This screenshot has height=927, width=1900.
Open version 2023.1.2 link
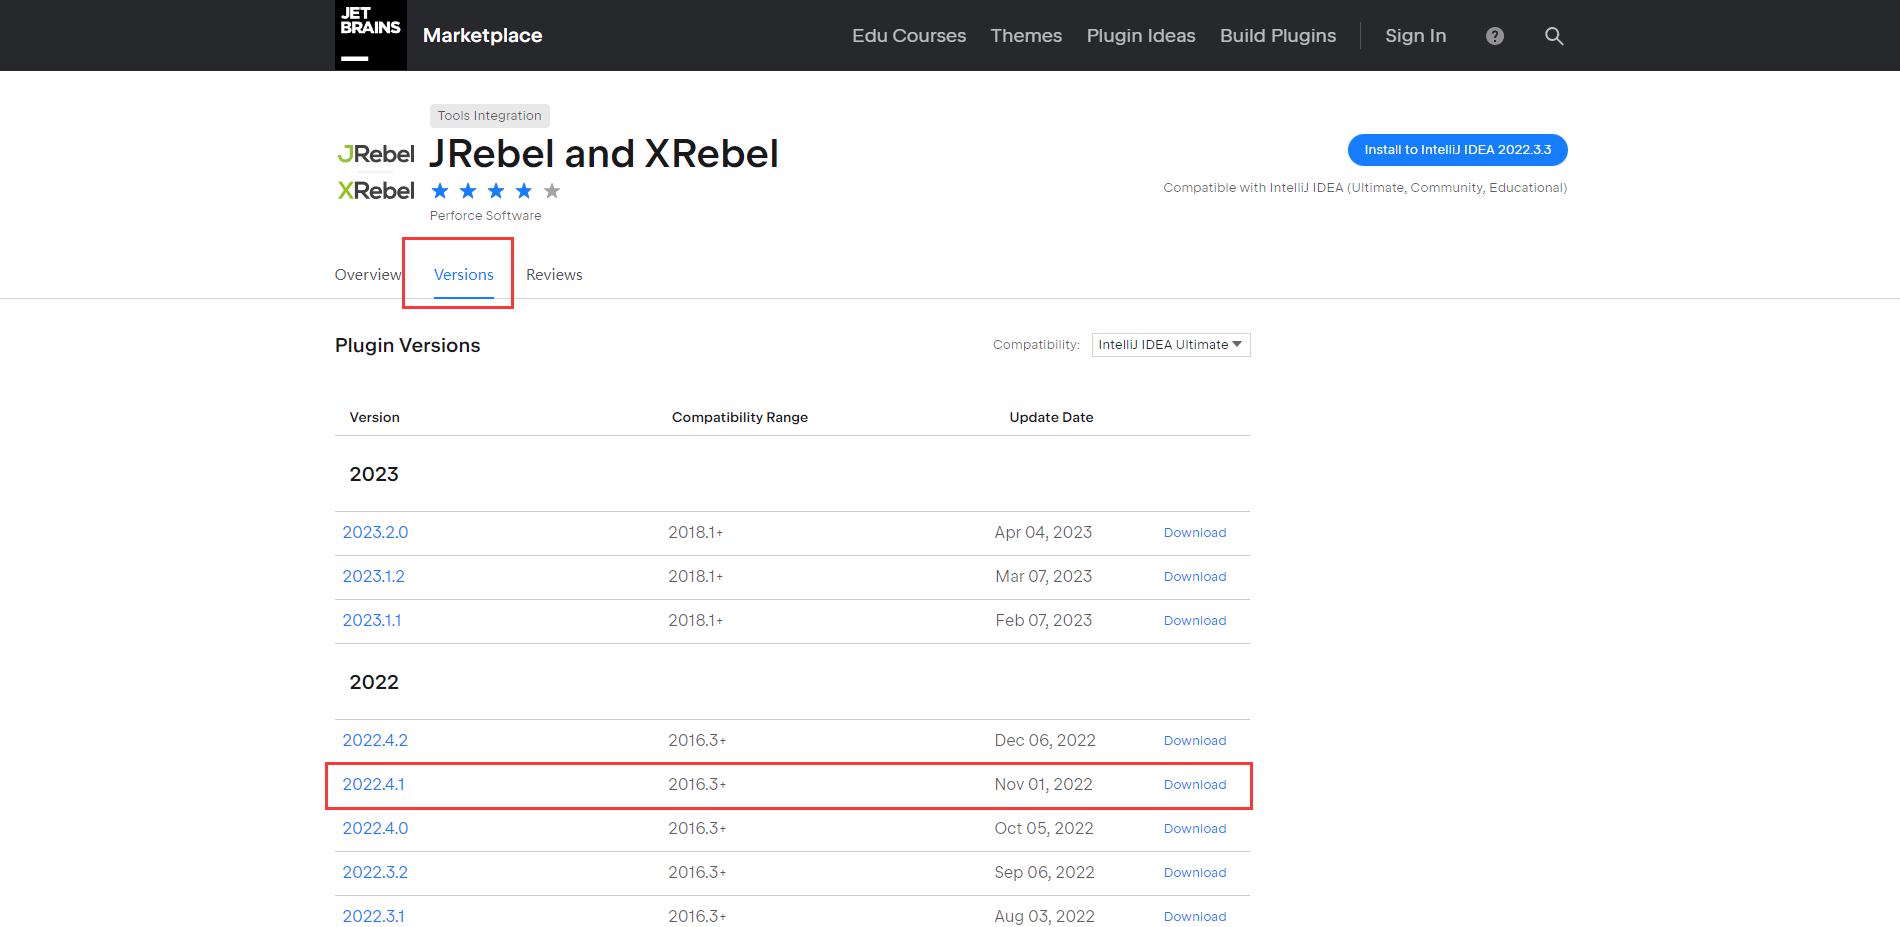pos(373,576)
